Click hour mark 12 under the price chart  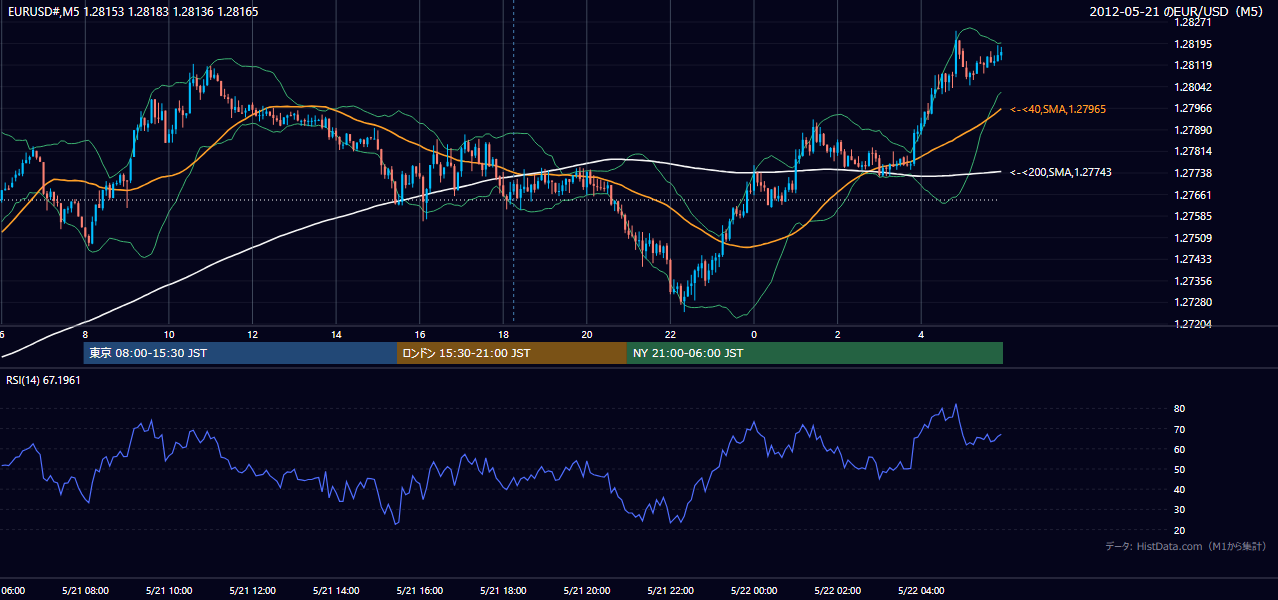(x=252, y=335)
